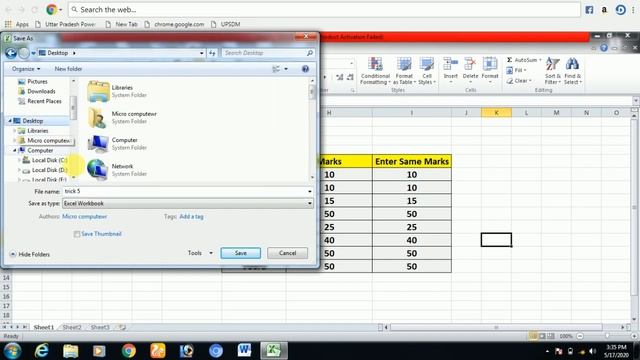
Task: Select column K header in Excel
Action: (x=496, y=113)
